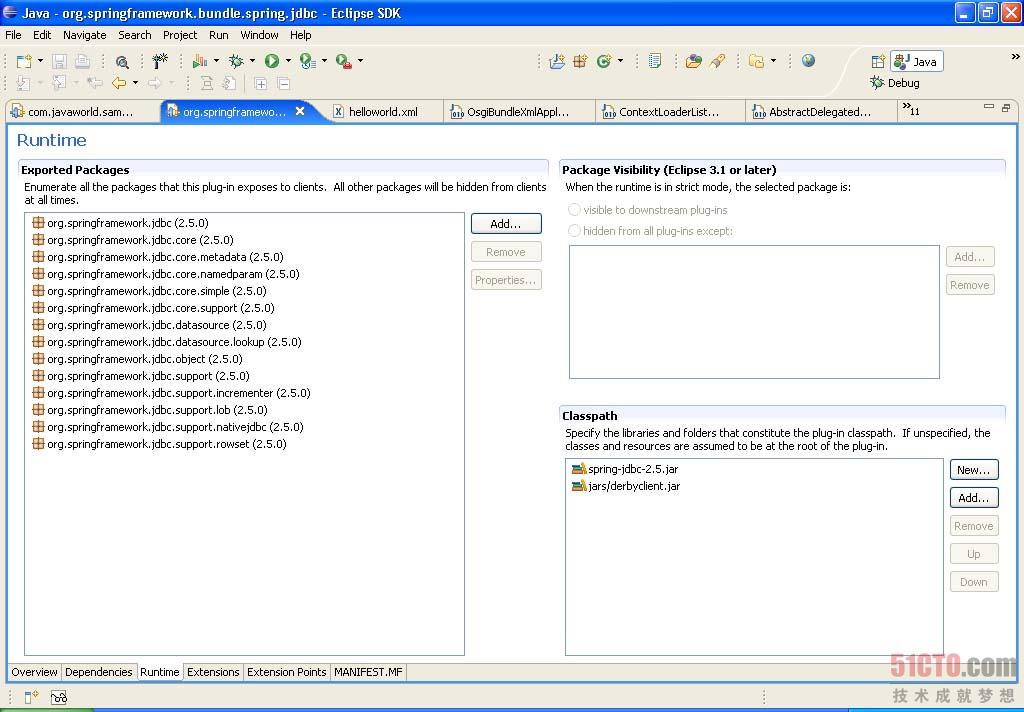The width and height of the screenshot is (1024, 712).
Task: Click the Run Last Launched history icon
Action: point(308,61)
